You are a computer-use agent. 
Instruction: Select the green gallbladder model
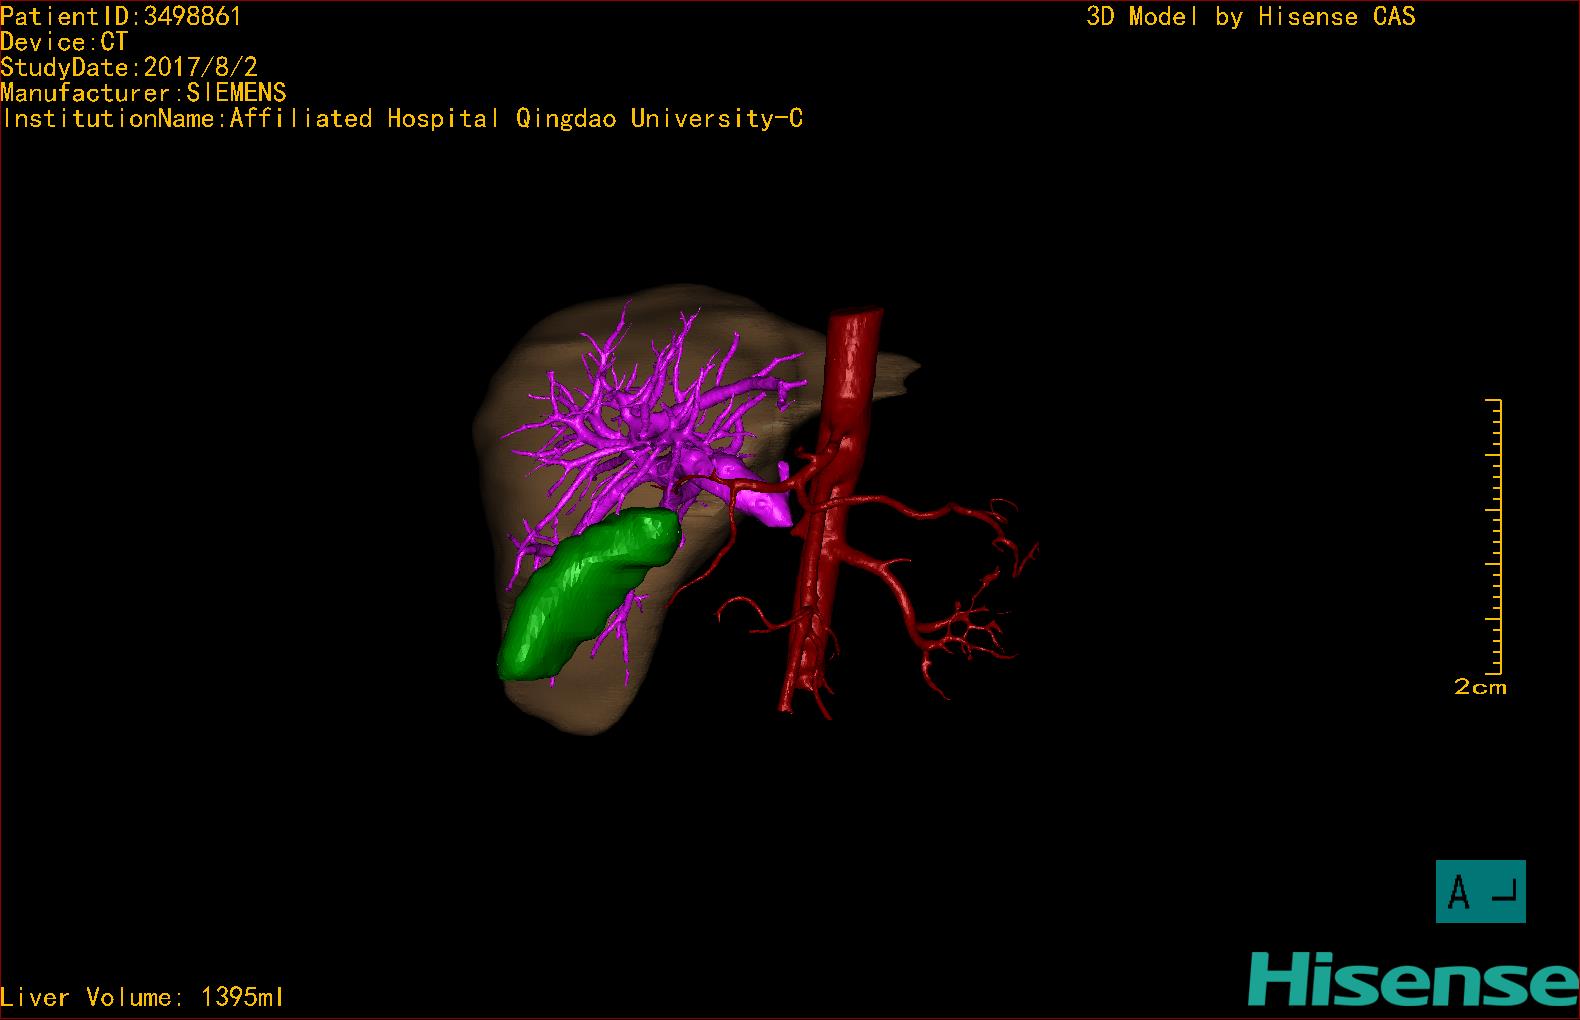(586, 594)
